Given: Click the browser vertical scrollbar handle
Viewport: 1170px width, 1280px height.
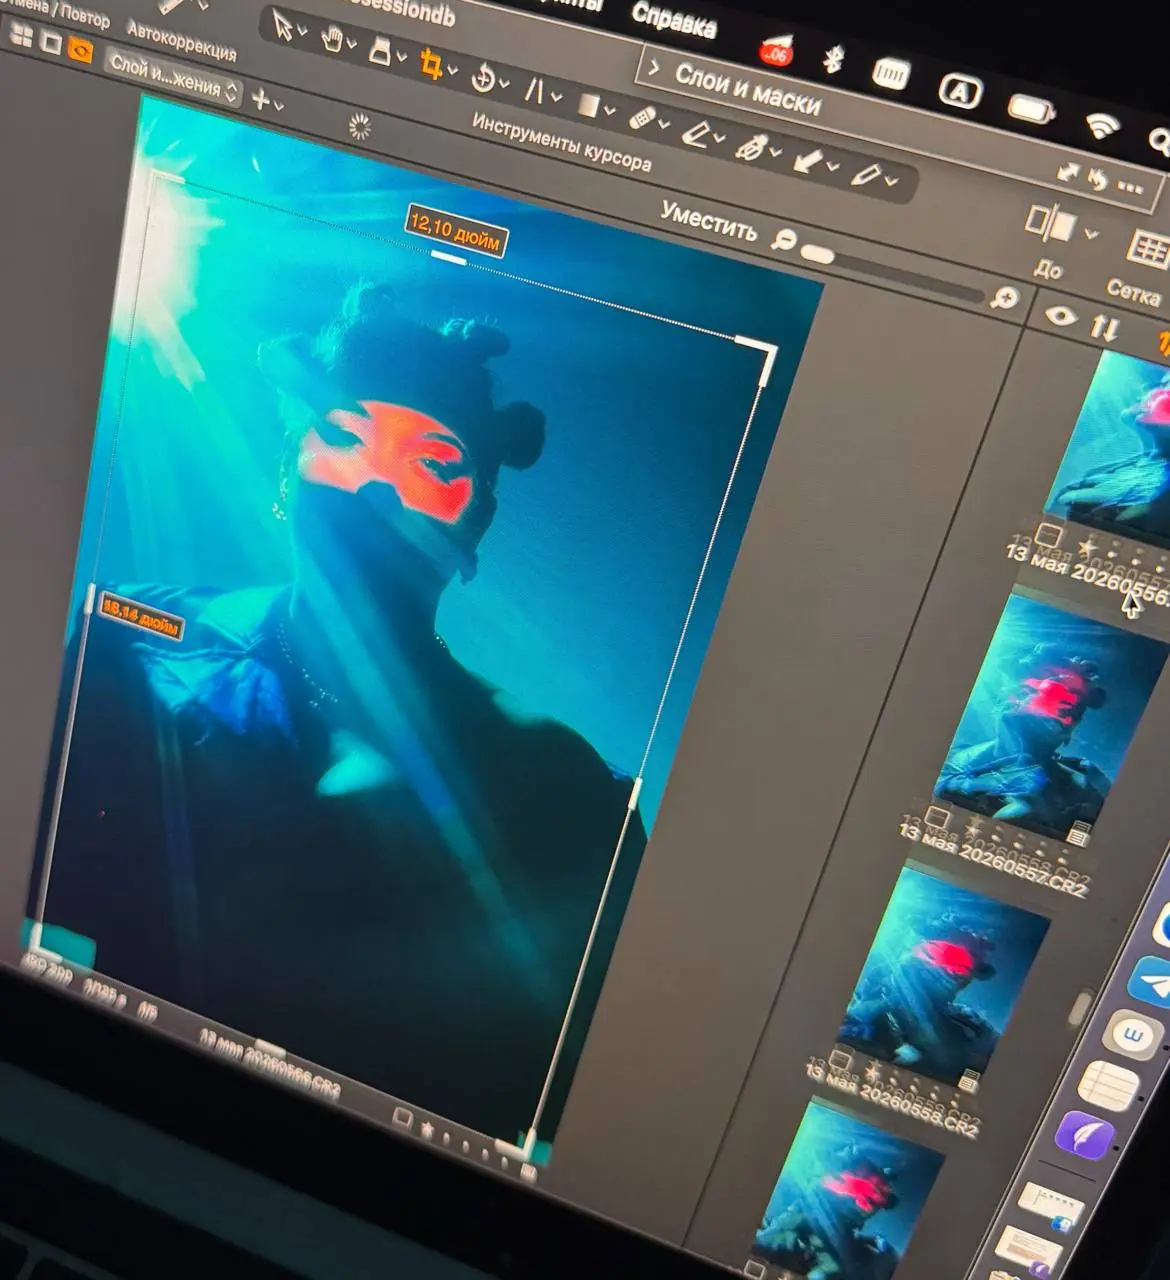Looking at the screenshot, I should click(x=1081, y=1008).
